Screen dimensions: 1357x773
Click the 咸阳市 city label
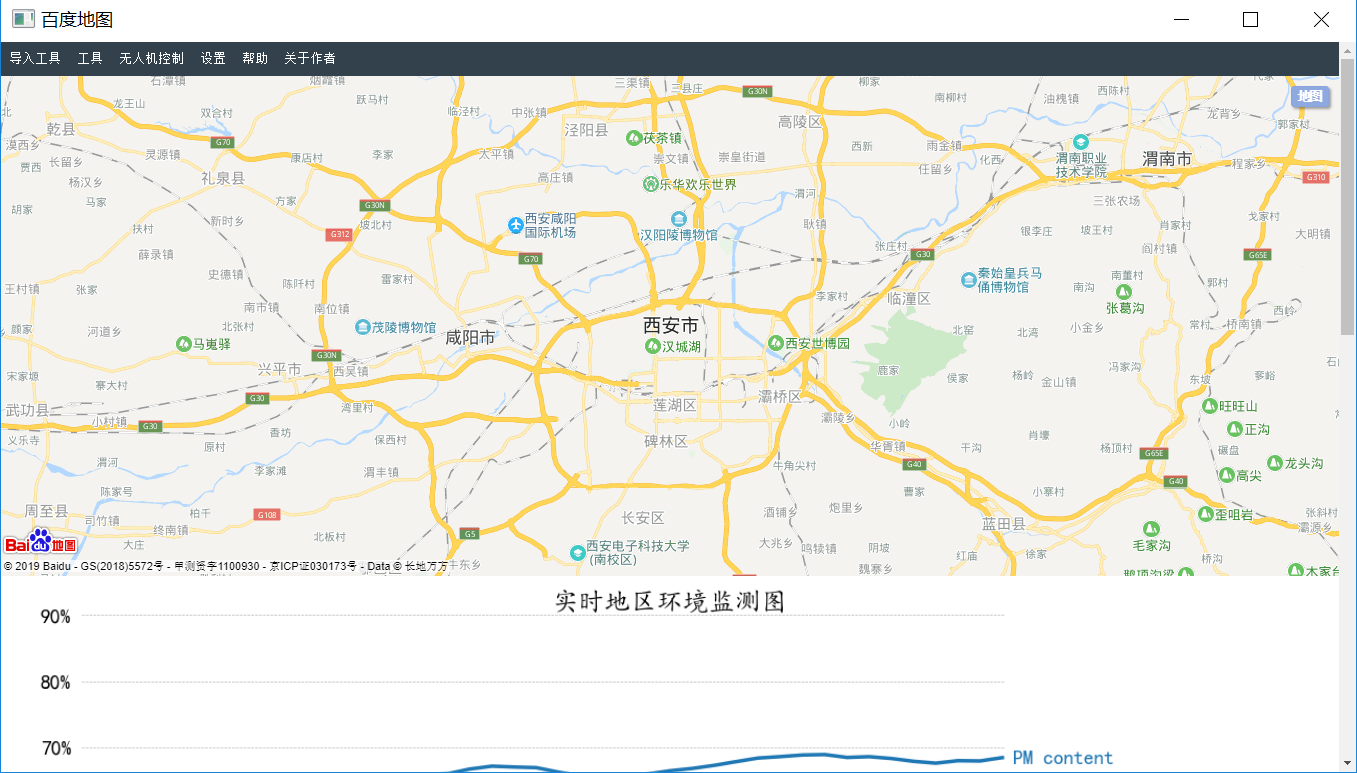point(470,338)
